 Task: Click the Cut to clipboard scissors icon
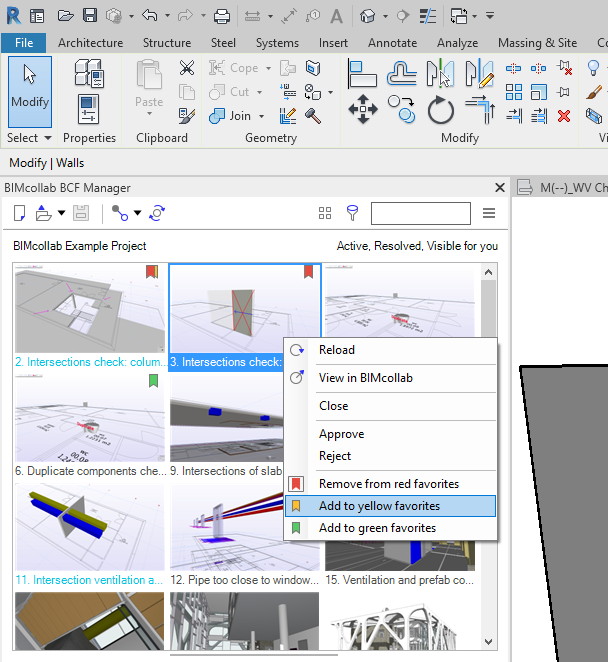coord(187,68)
